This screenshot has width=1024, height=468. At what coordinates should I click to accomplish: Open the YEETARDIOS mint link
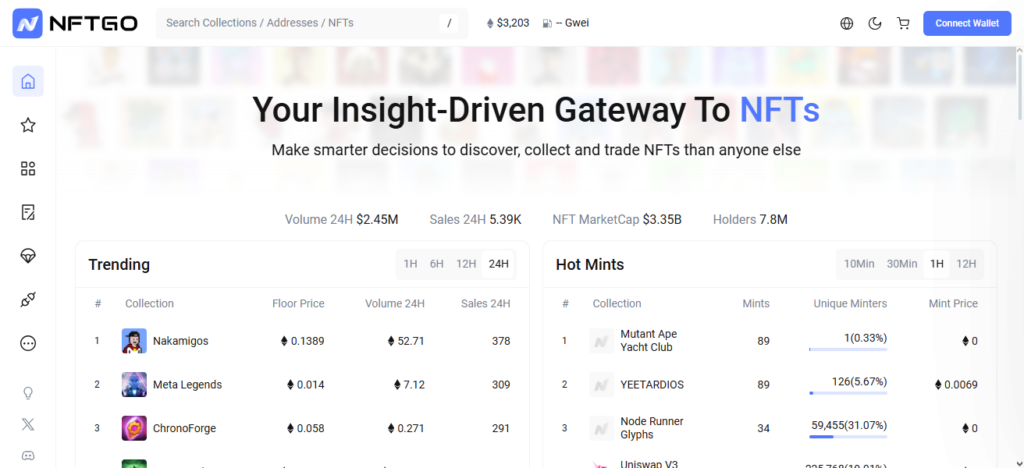click(652, 384)
